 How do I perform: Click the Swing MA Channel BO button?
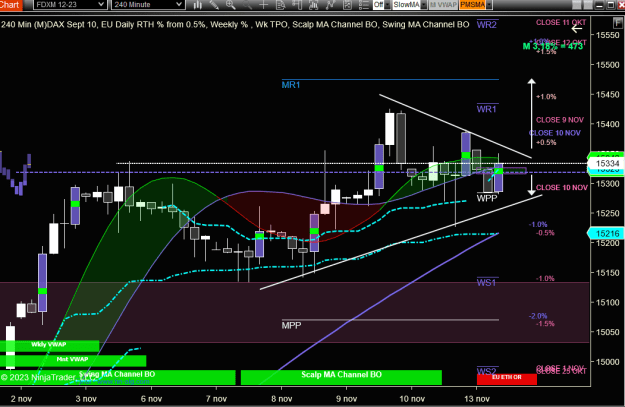point(117,377)
